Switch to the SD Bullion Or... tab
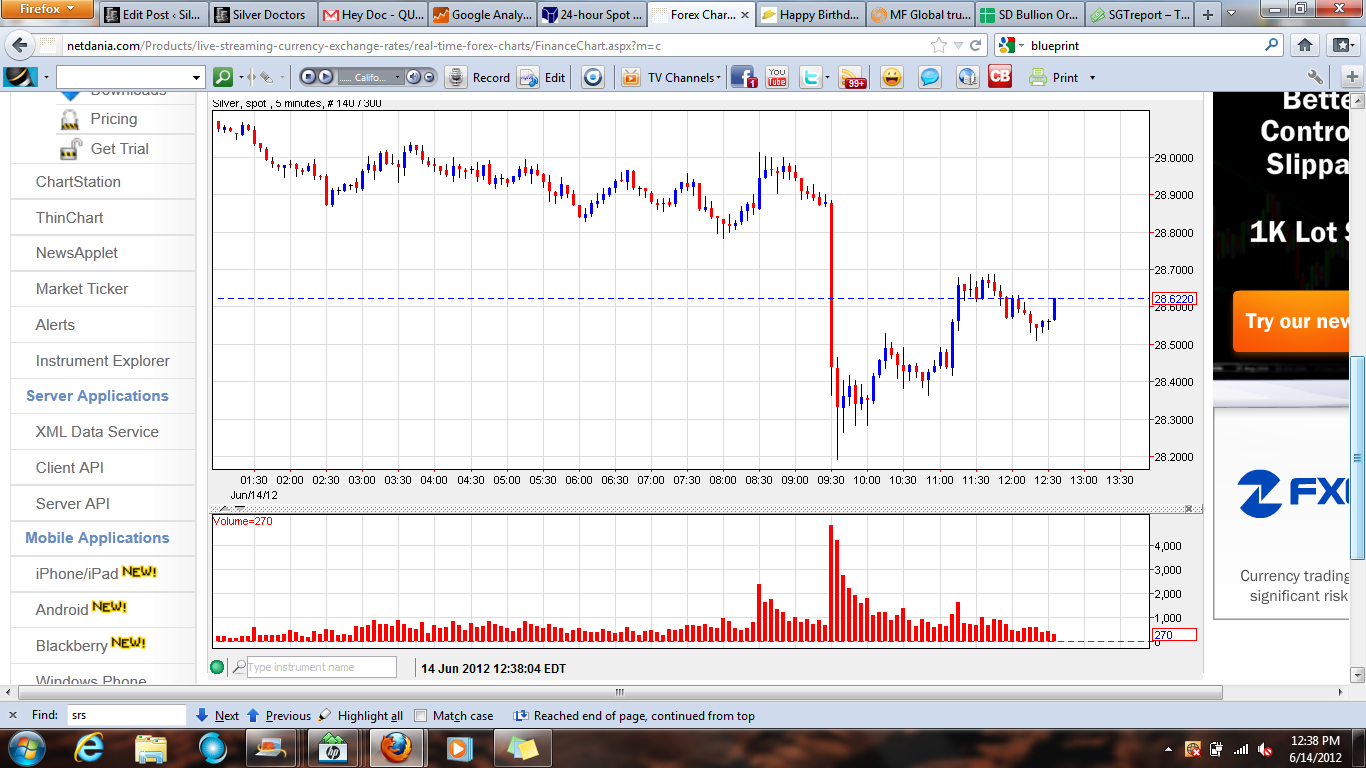 (x=1029, y=15)
